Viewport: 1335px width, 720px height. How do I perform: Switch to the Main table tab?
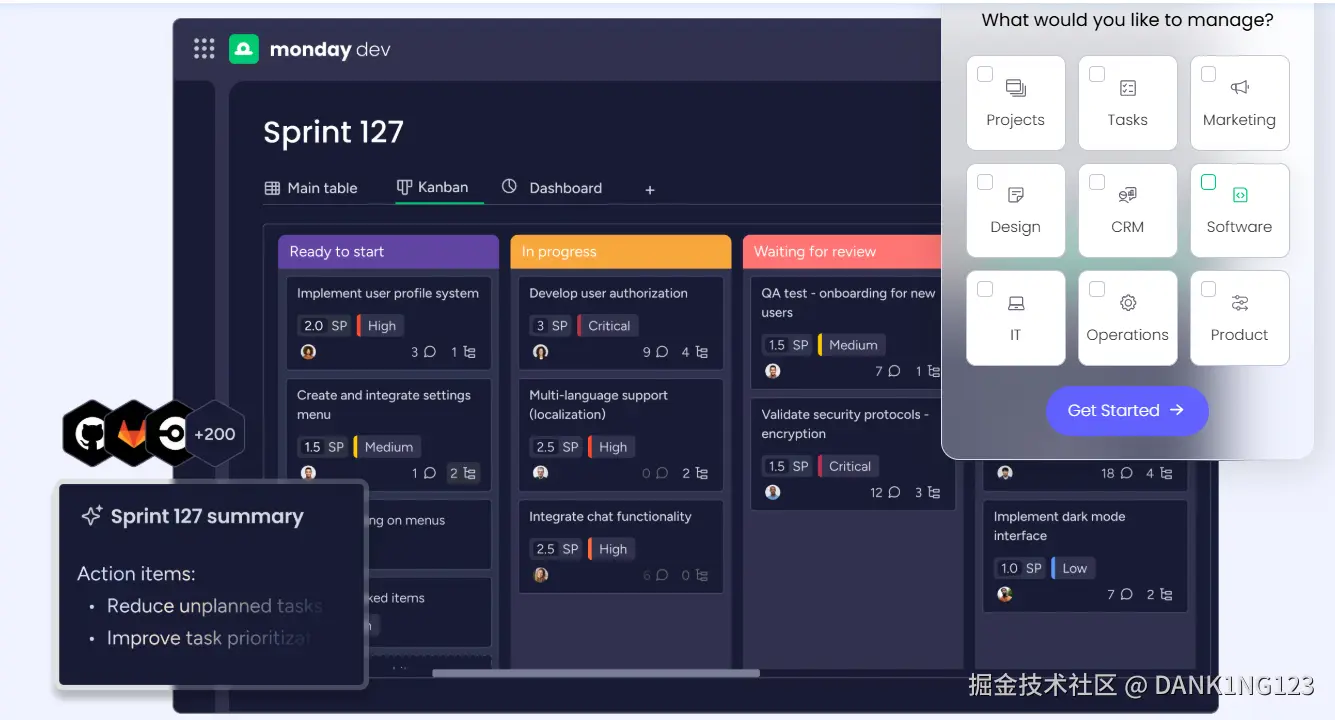click(x=311, y=188)
